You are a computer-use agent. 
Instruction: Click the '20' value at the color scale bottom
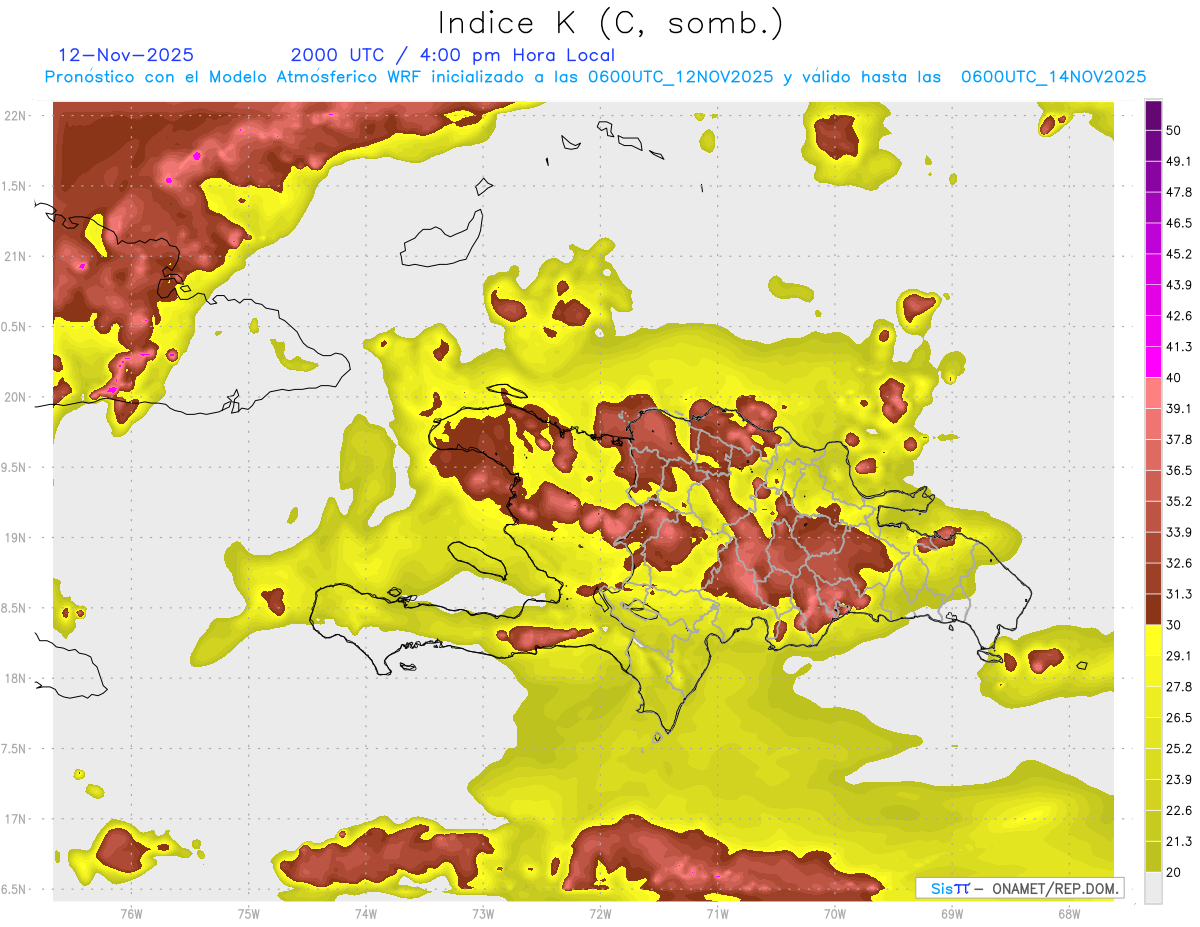pyautogui.click(x=1175, y=873)
